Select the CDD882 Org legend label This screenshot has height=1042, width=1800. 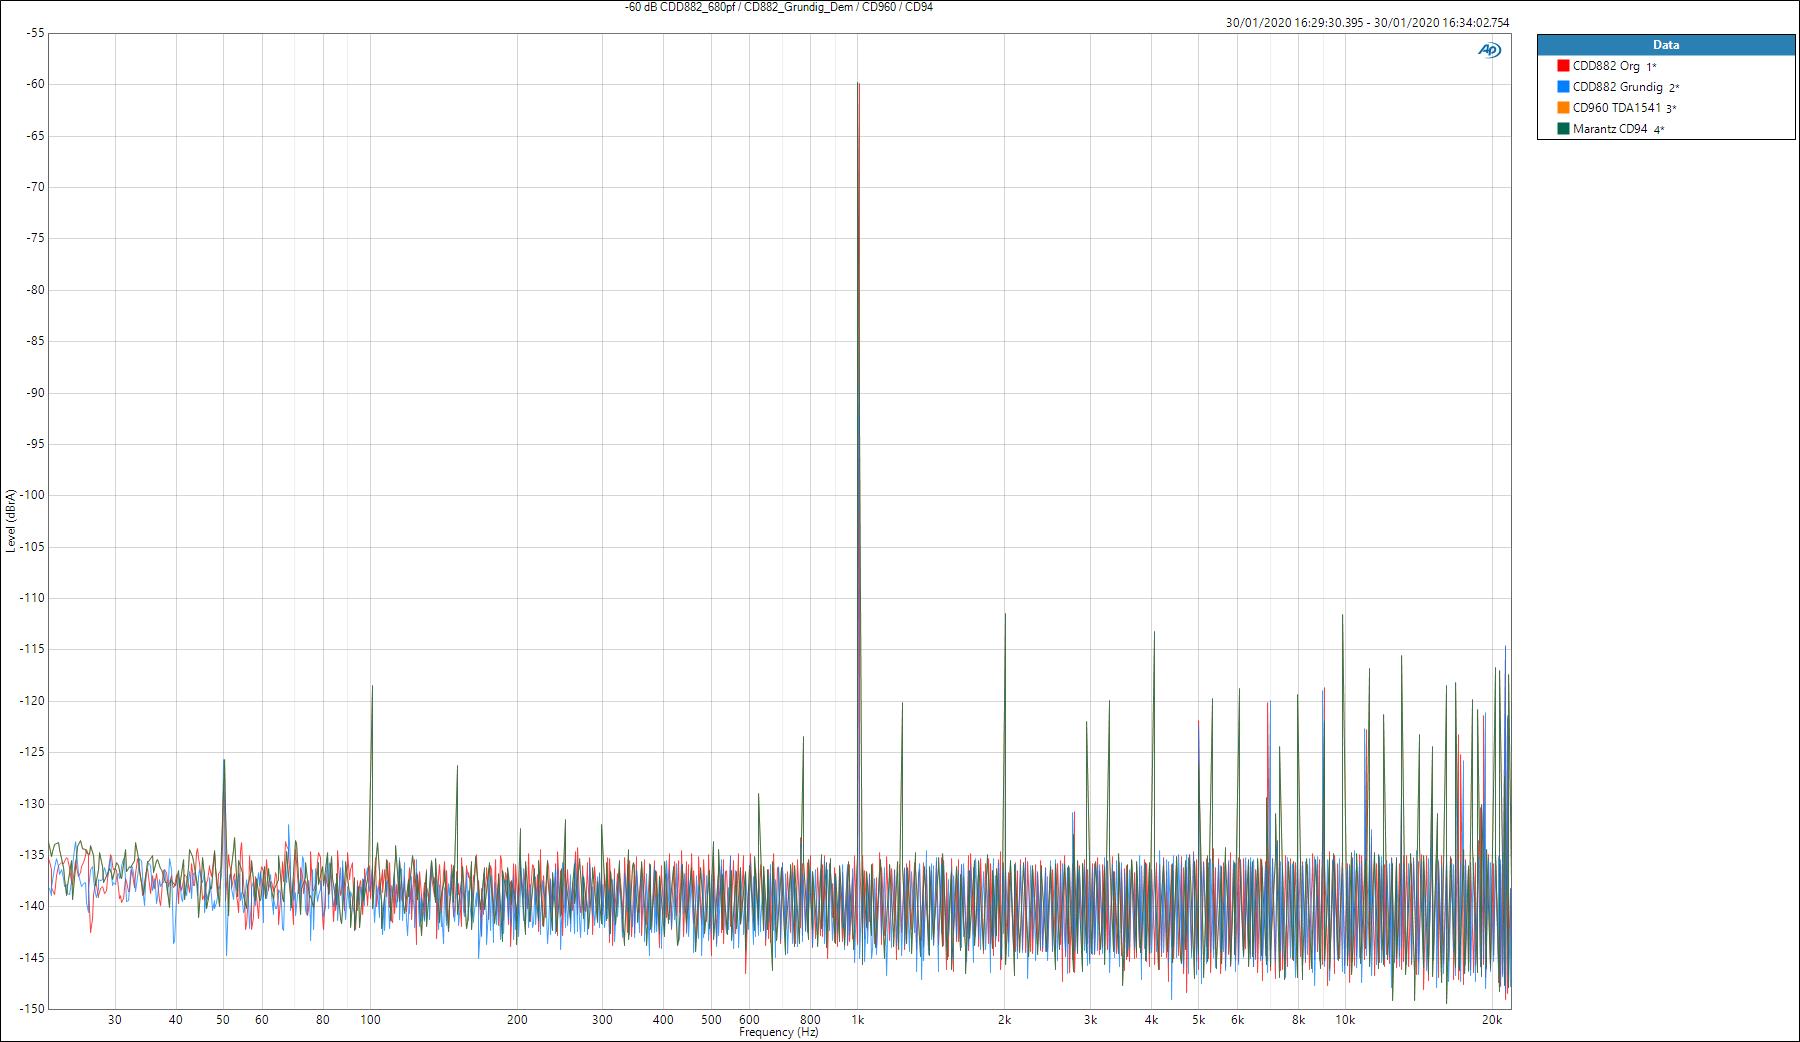click(1606, 66)
